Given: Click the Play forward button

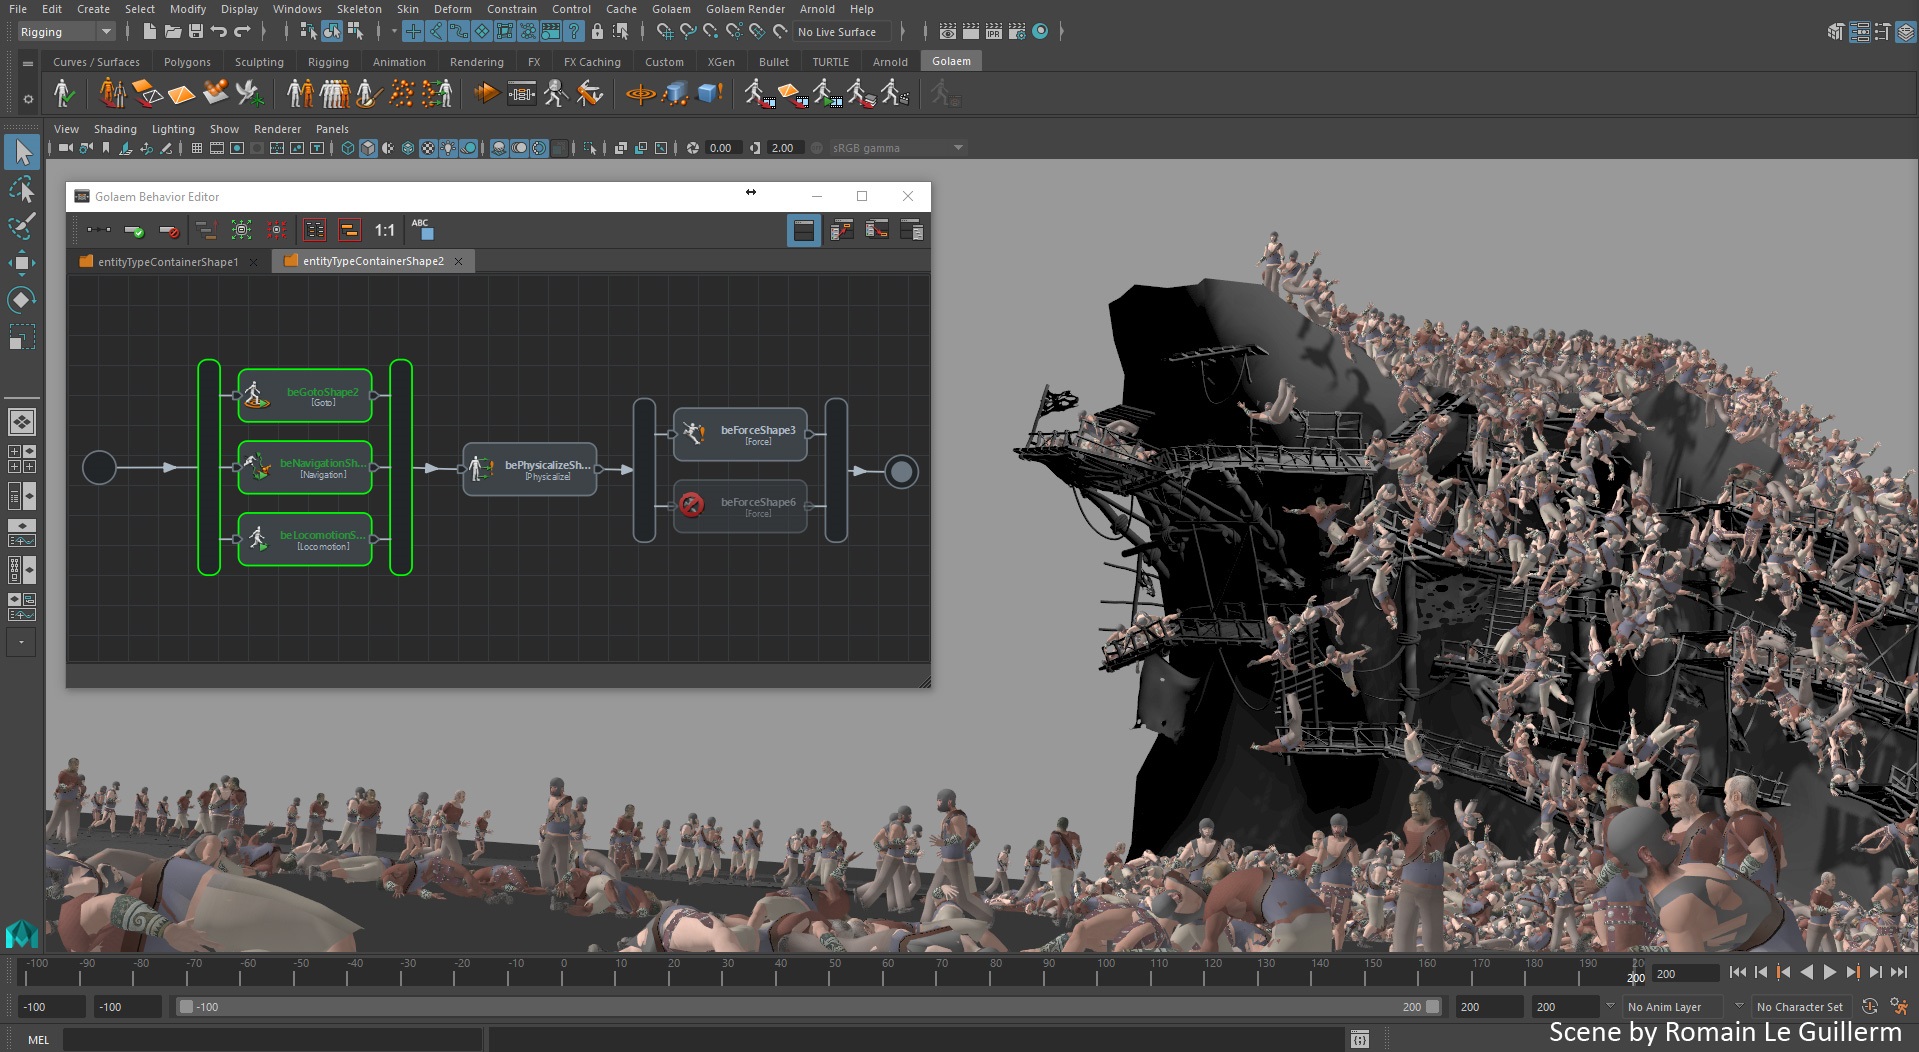Looking at the screenshot, I should (1829, 972).
